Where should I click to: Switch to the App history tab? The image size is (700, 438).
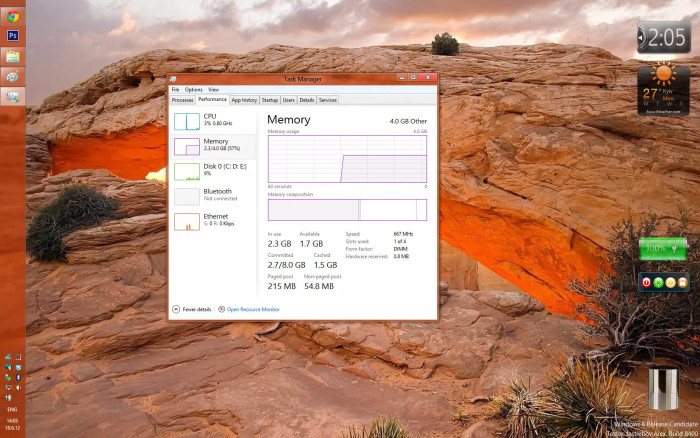(x=244, y=100)
